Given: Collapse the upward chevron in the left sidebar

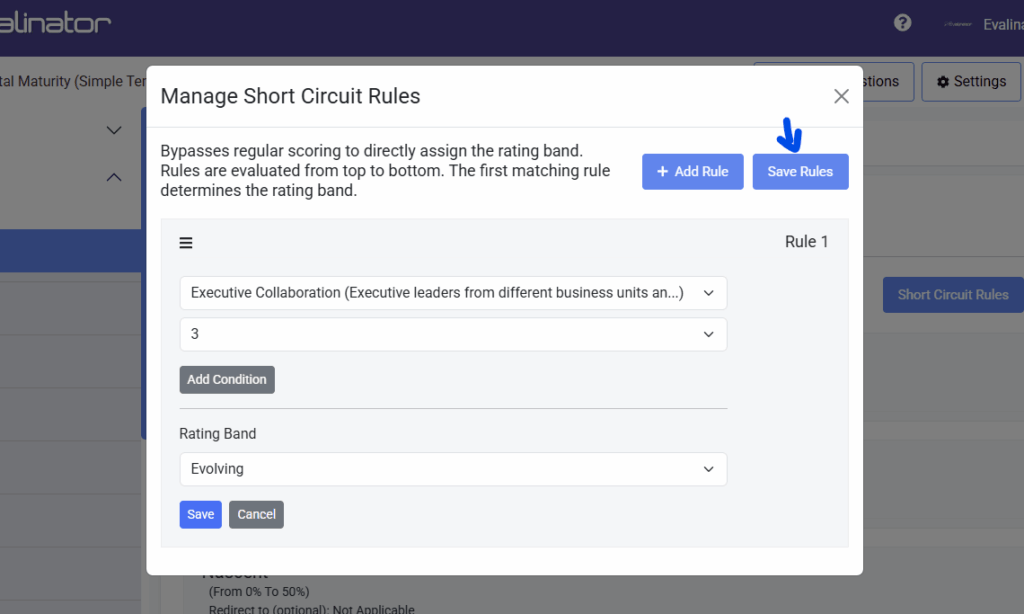Looking at the screenshot, I should click(114, 177).
